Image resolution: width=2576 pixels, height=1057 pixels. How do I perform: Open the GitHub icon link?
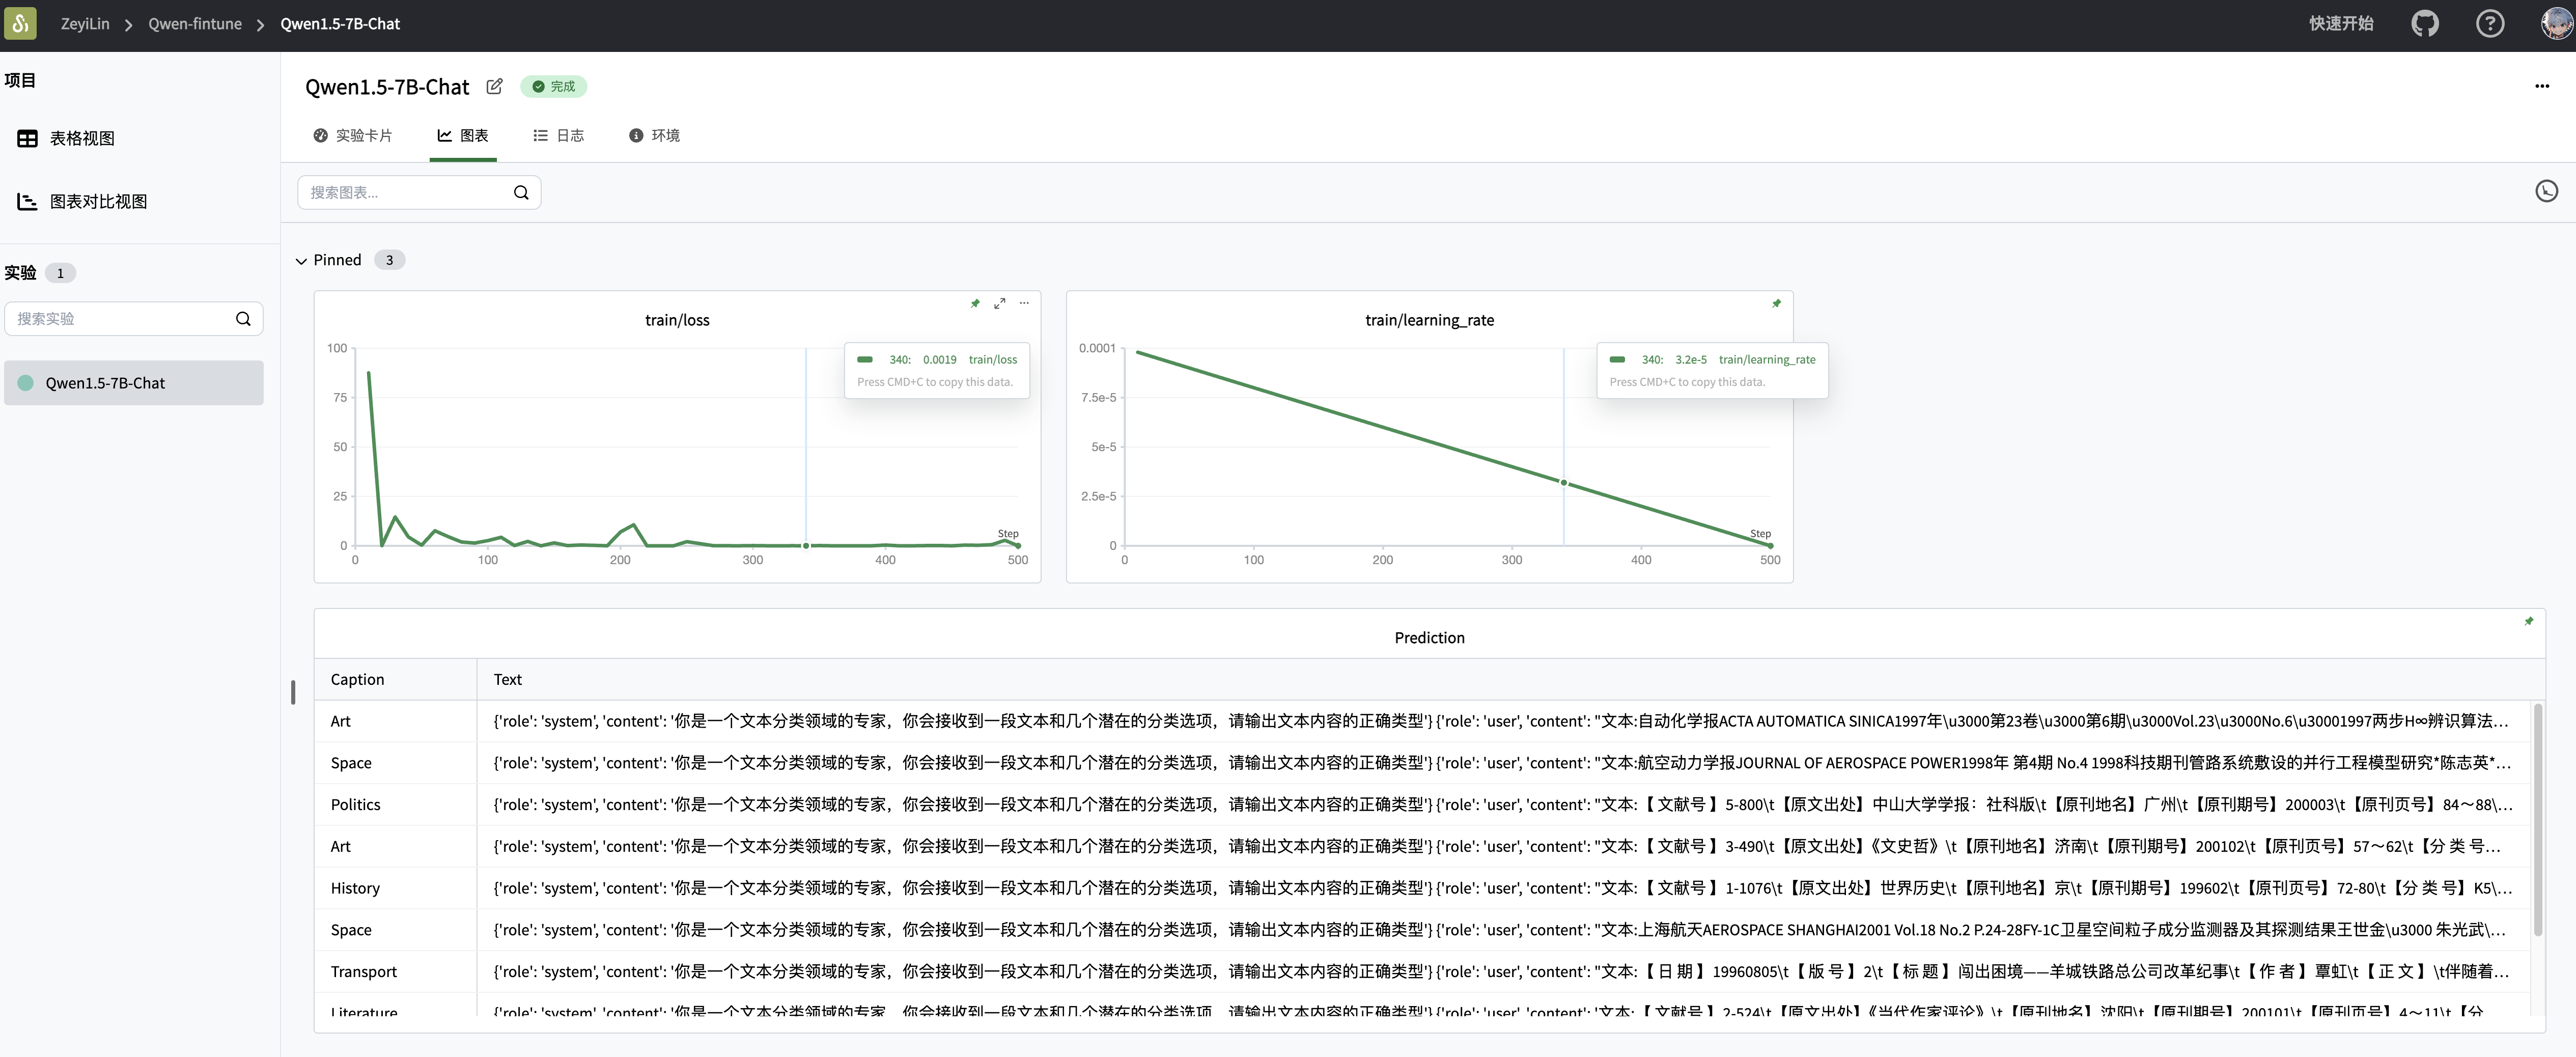[2425, 23]
